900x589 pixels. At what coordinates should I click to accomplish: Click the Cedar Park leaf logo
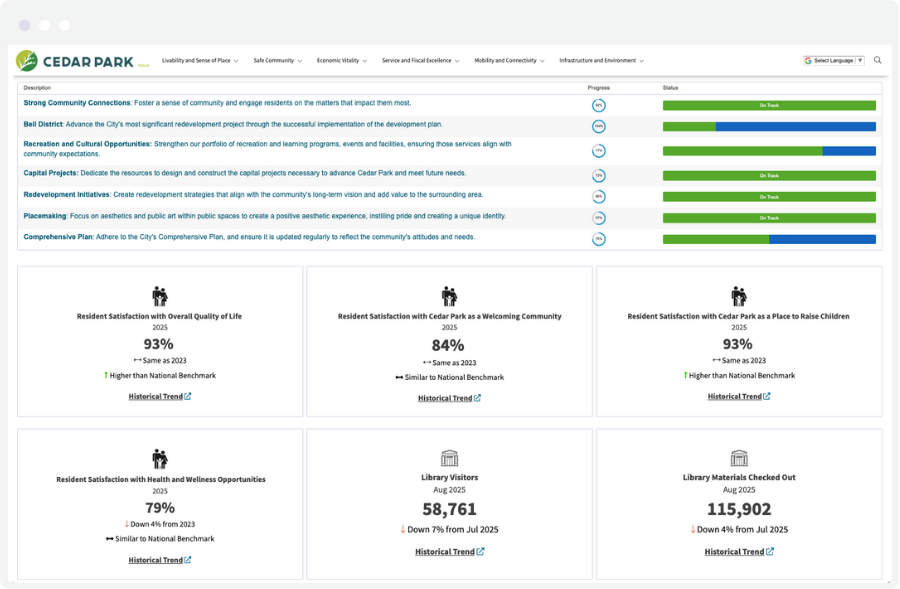tap(29, 60)
